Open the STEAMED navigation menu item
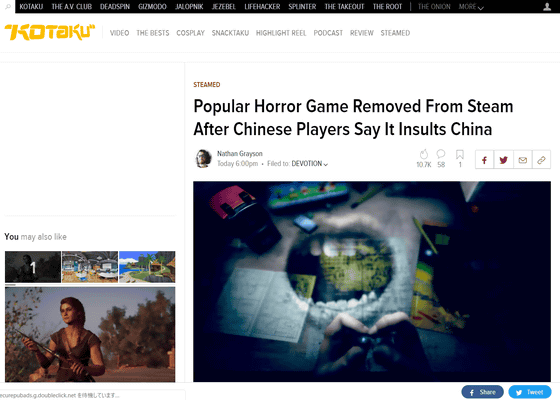Viewport: 560px width, 400px height. 395,33
